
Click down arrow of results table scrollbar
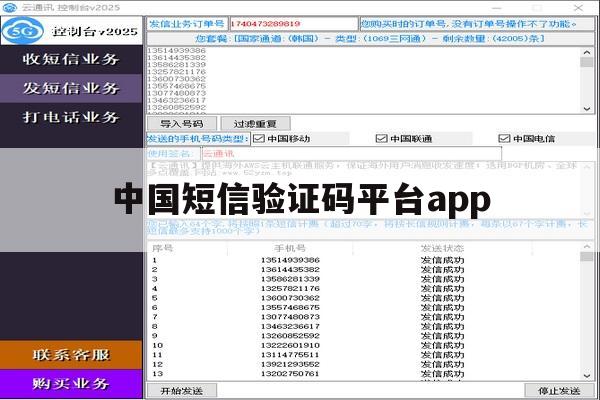[587, 376]
